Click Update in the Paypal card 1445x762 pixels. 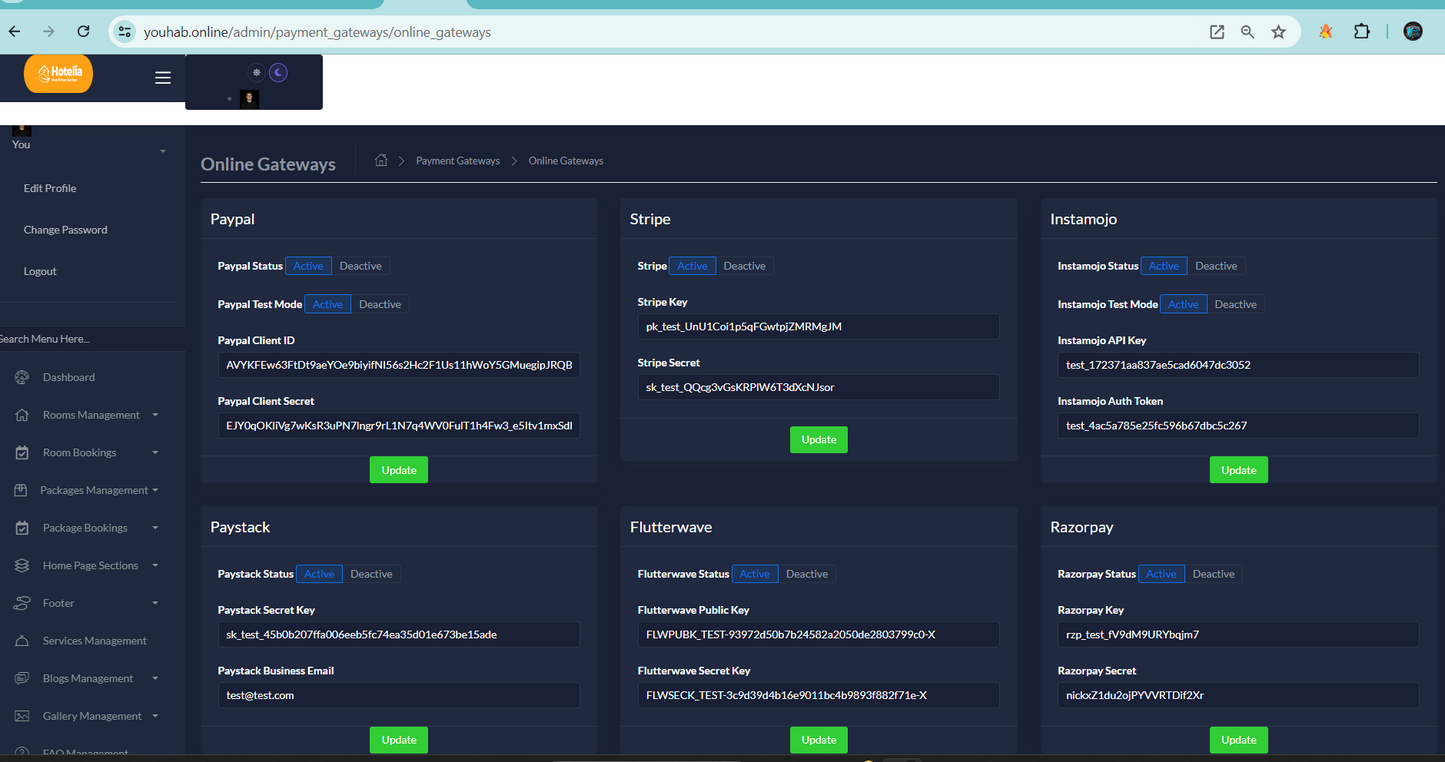click(399, 470)
